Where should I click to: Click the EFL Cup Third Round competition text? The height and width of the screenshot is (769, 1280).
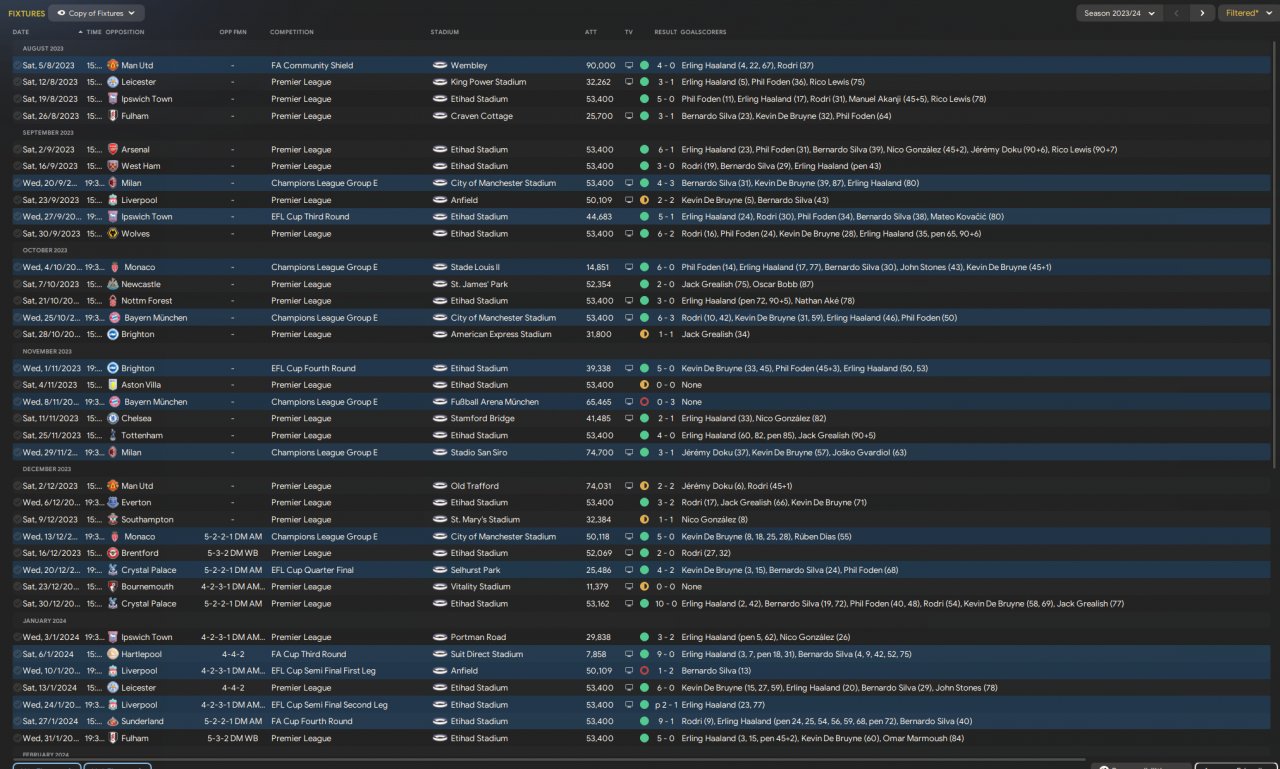click(x=310, y=217)
